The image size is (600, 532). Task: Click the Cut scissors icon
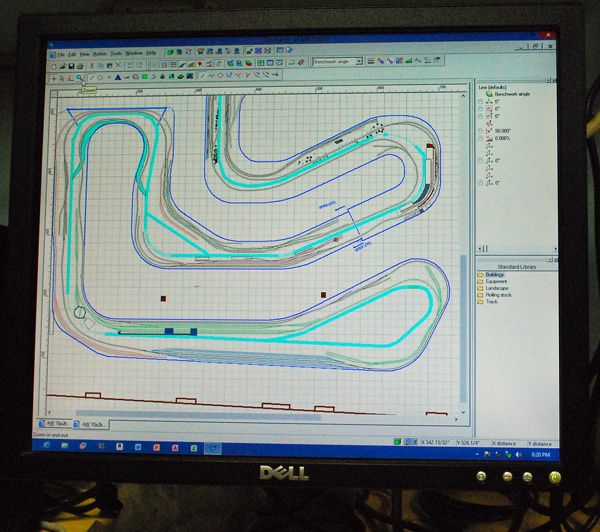click(x=92, y=66)
